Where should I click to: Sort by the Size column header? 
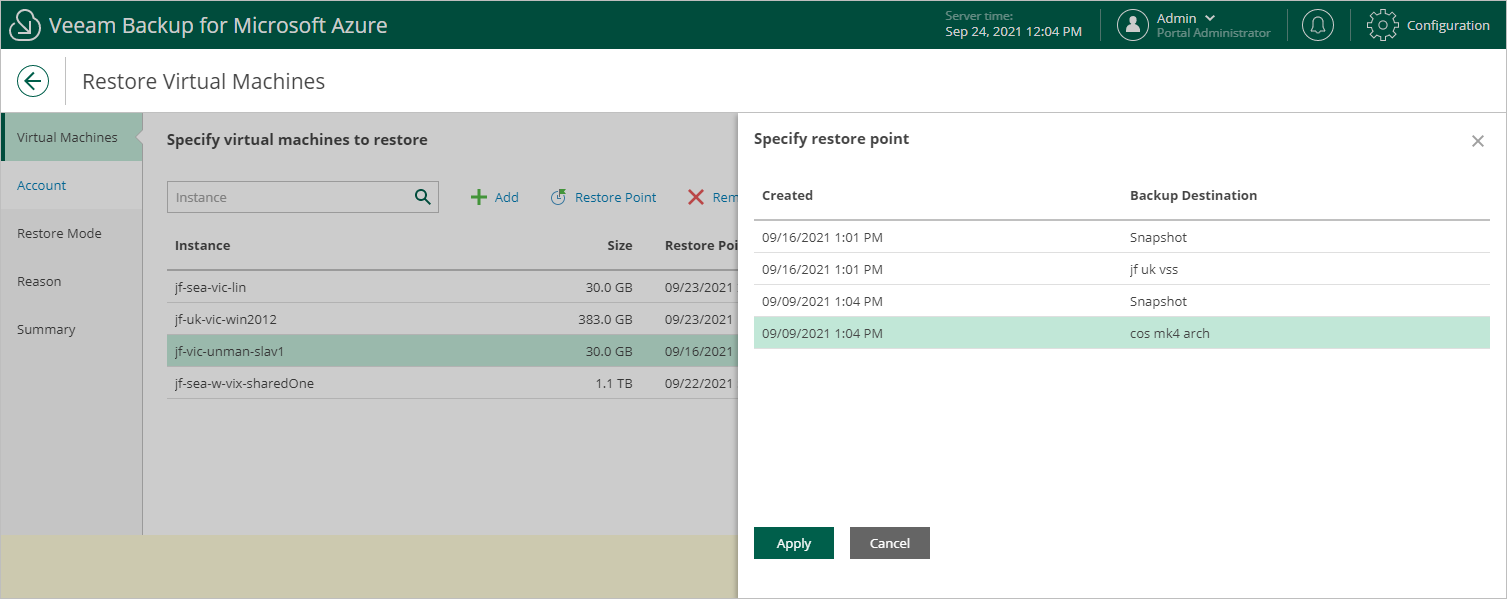(x=620, y=245)
